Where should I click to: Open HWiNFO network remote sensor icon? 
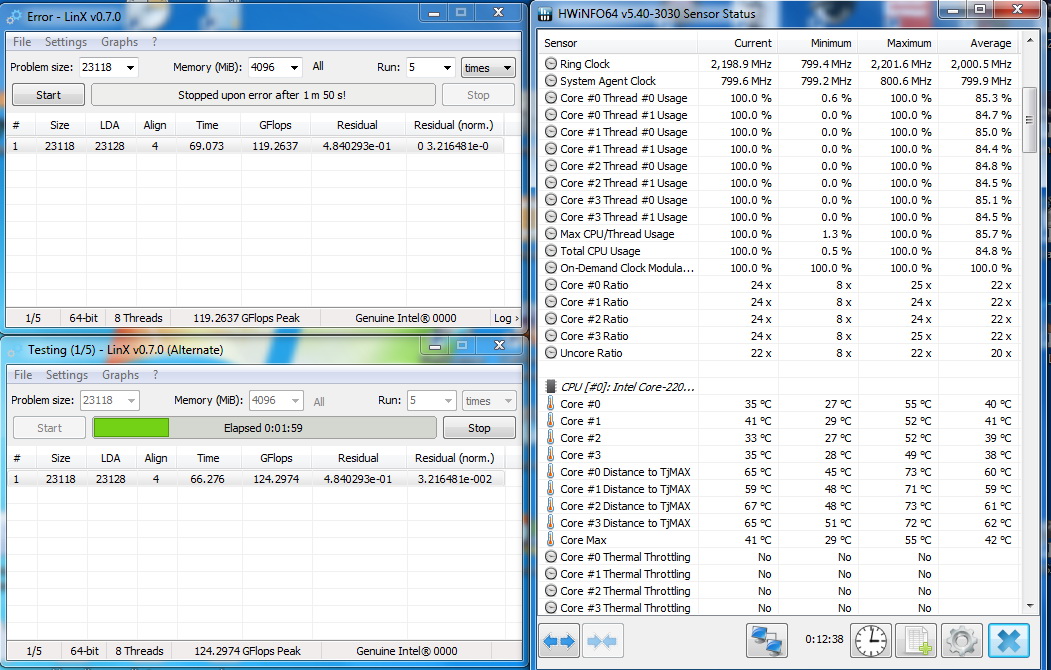pos(767,640)
